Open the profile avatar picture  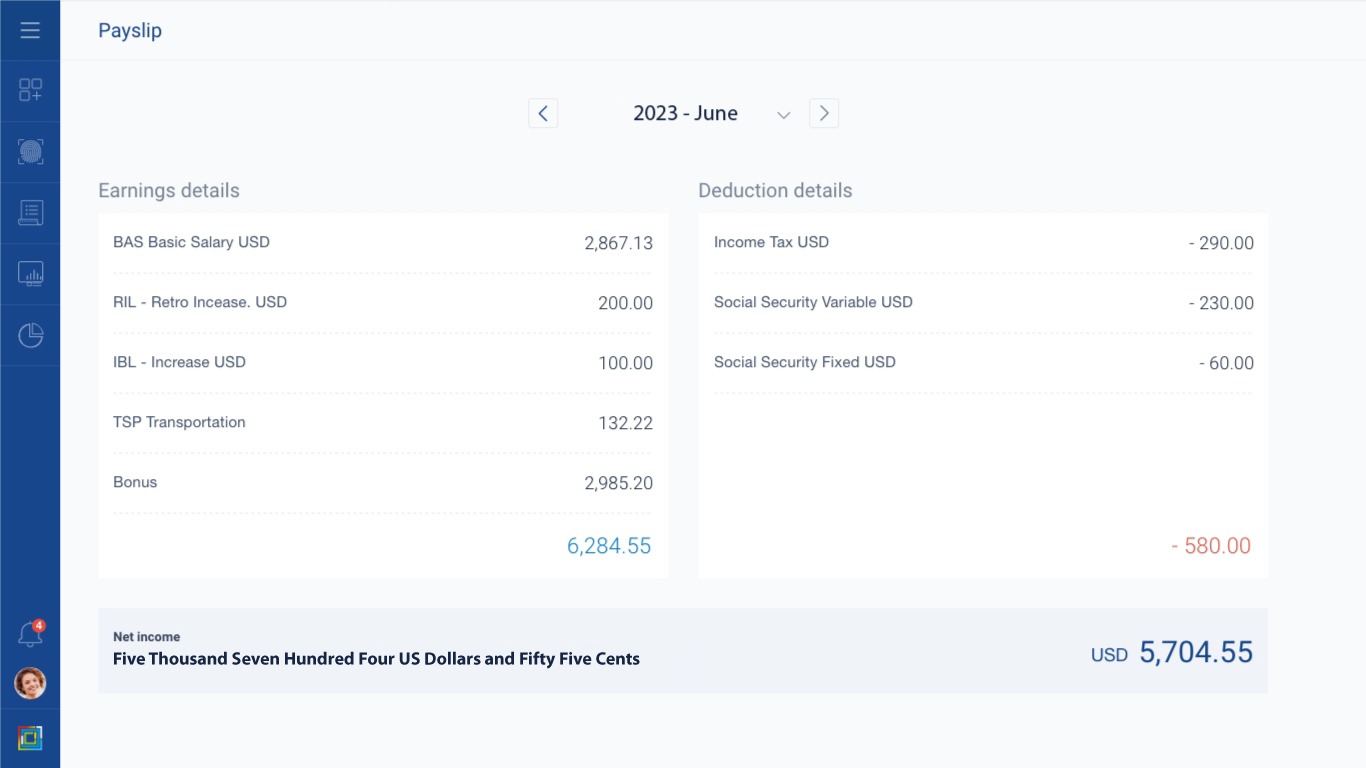(x=29, y=684)
